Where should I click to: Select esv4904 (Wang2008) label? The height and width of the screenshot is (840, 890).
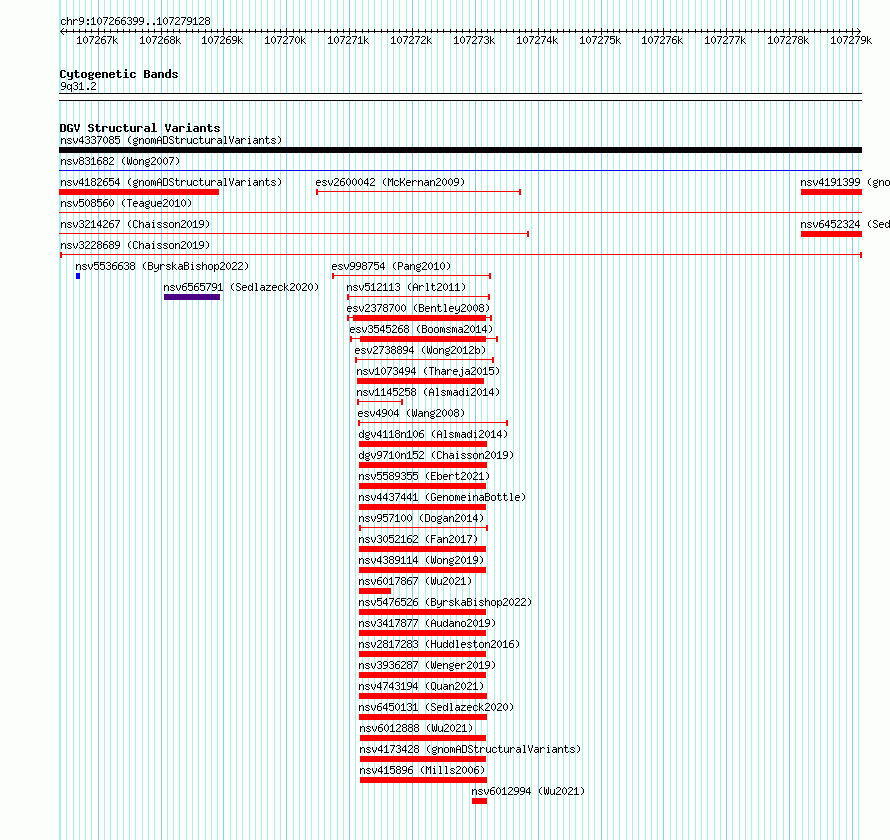pos(411,413)
